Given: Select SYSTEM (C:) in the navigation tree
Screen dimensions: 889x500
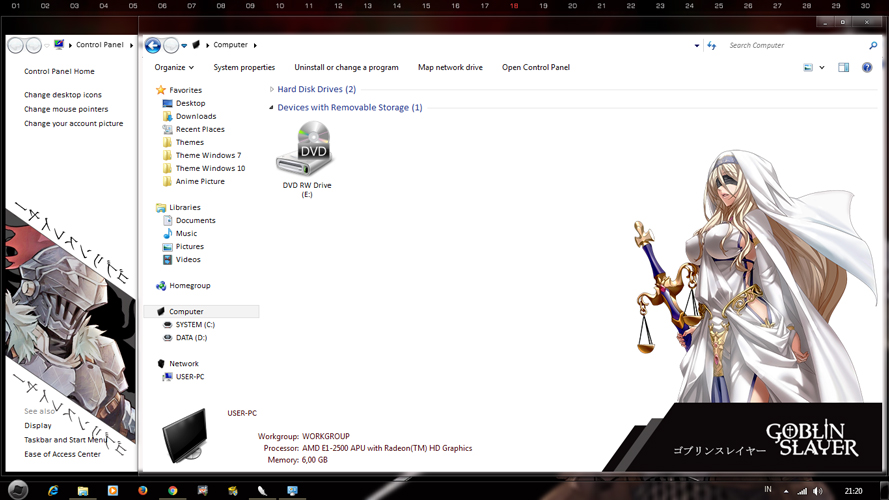Looking at the screenshot, I should click(x=195, y=325).
